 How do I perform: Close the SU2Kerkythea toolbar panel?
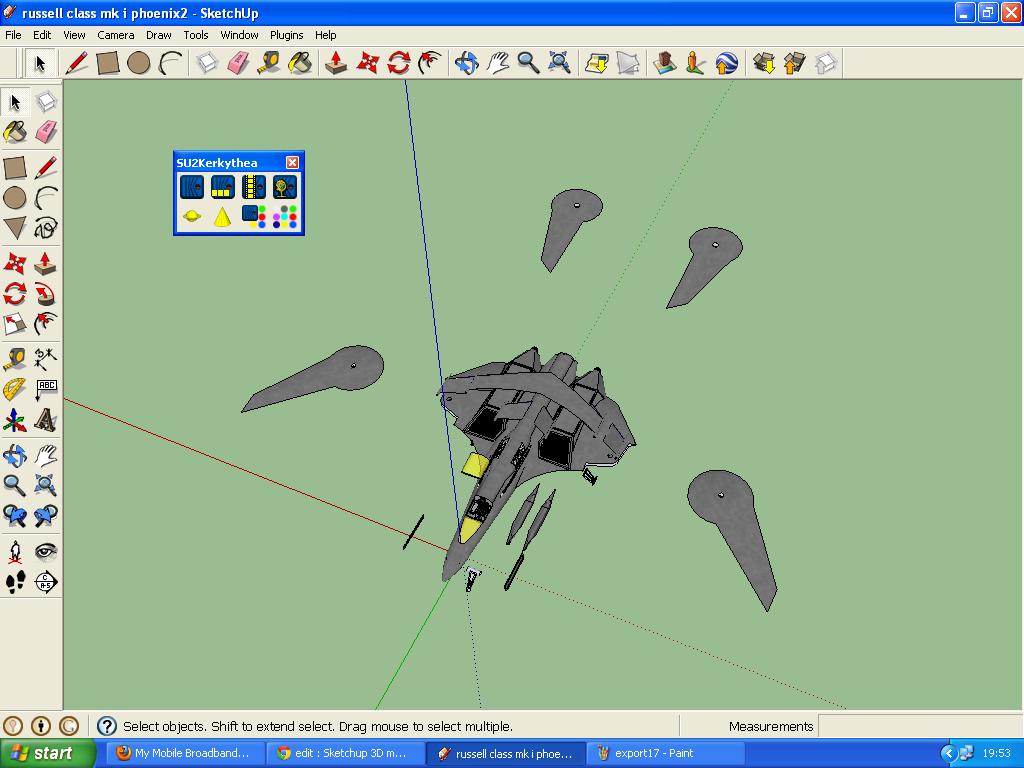coord(293,163)
